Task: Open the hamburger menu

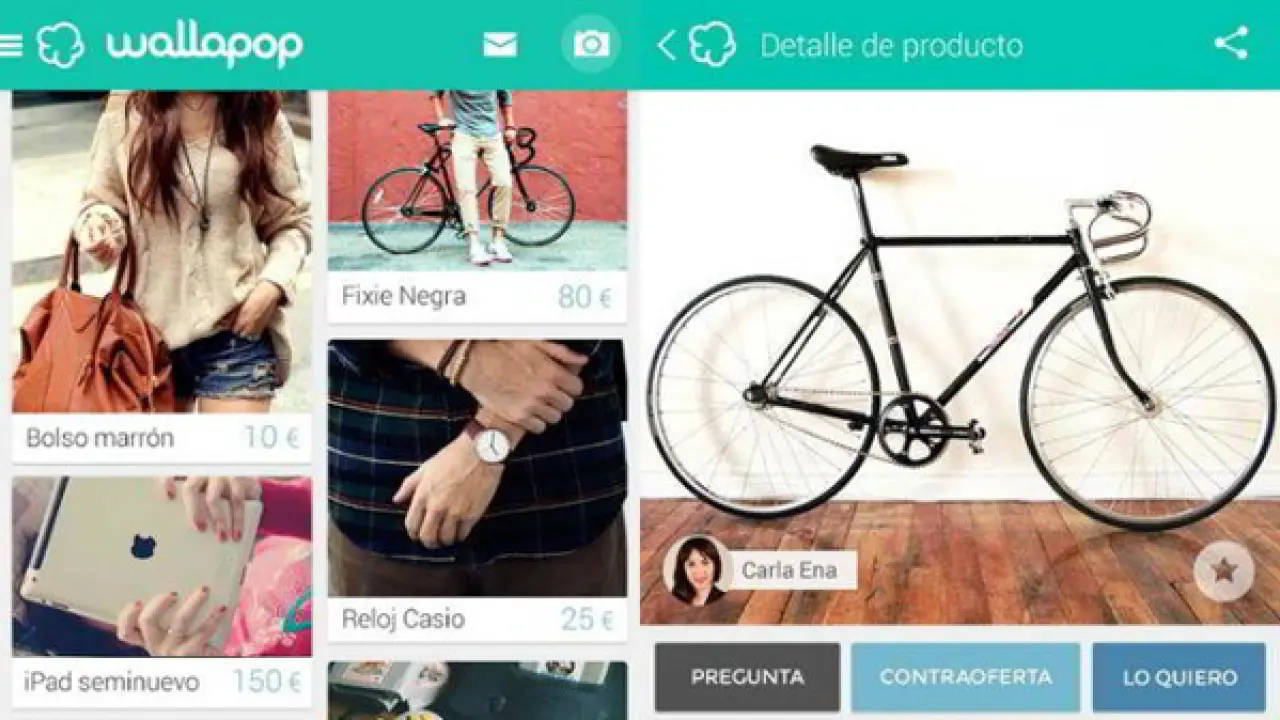Action: [x=10, y=45]
